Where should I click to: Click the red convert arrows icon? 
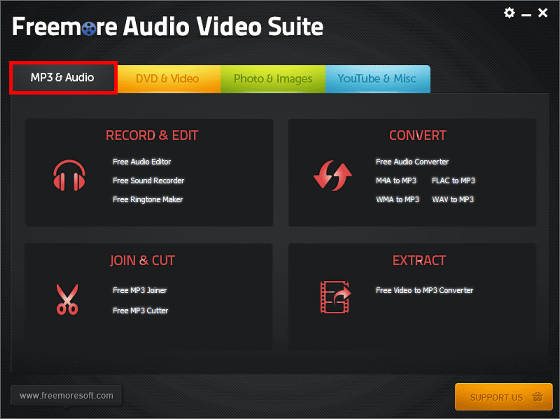(x=332, y=175)
